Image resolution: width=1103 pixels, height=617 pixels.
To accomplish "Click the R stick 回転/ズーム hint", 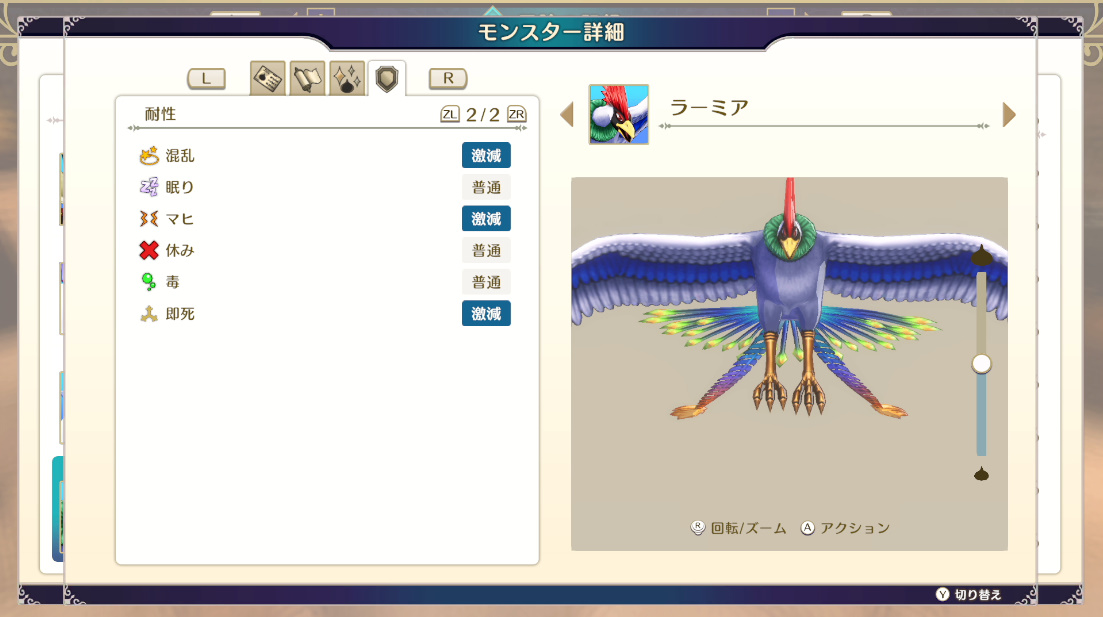I will pyautogui.click(x=739, y=528).
